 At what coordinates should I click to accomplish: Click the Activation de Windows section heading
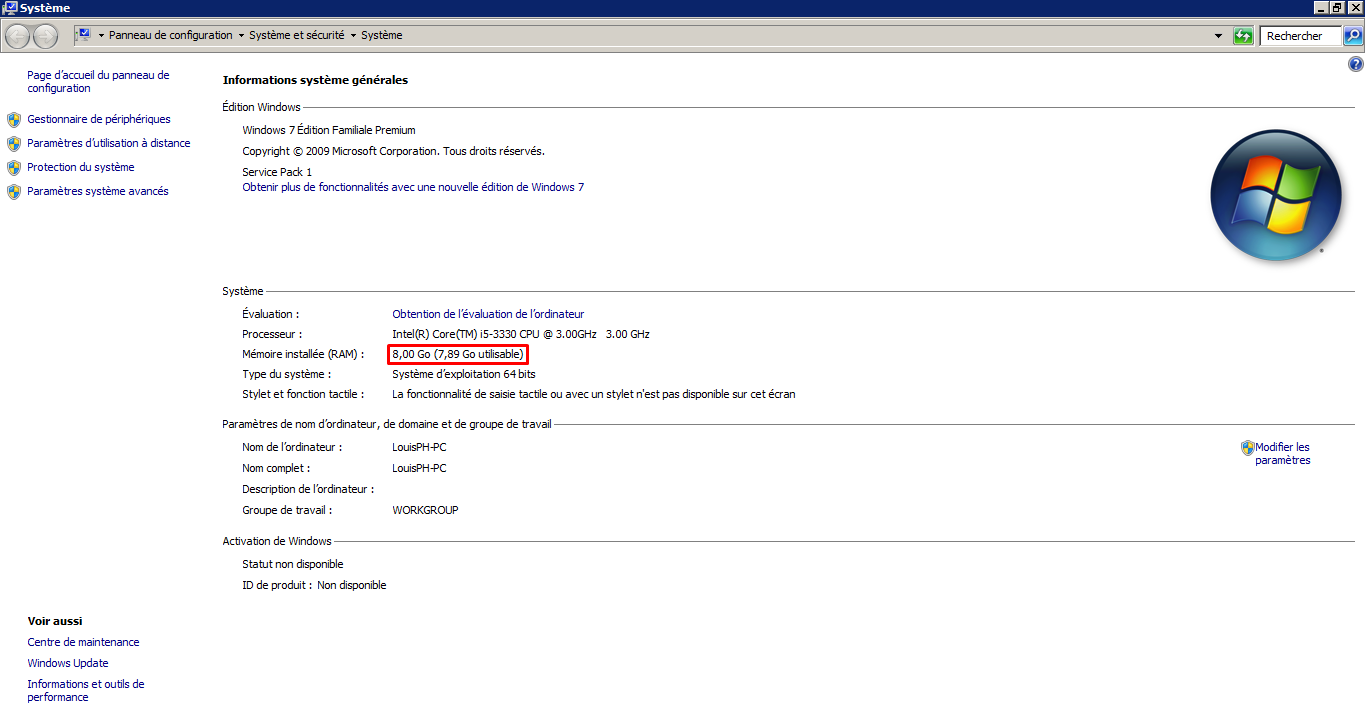(277, 541)
